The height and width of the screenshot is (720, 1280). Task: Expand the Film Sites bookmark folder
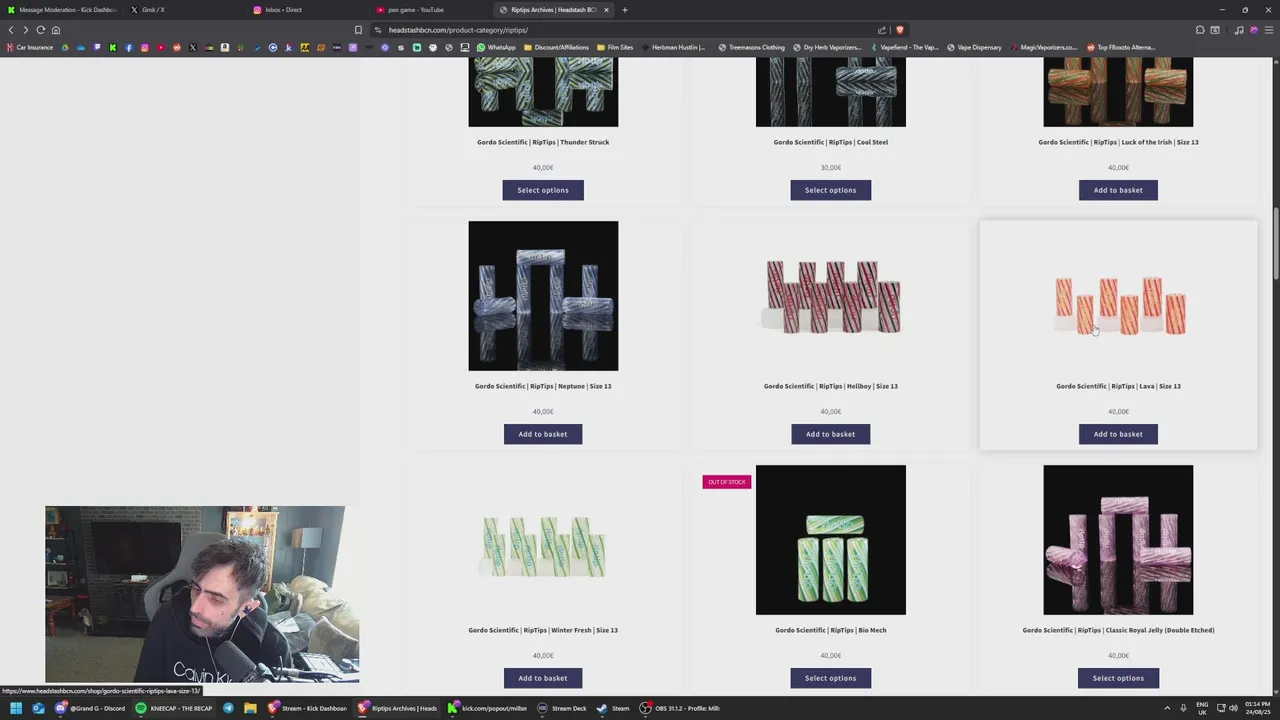(x=615, y=47)
